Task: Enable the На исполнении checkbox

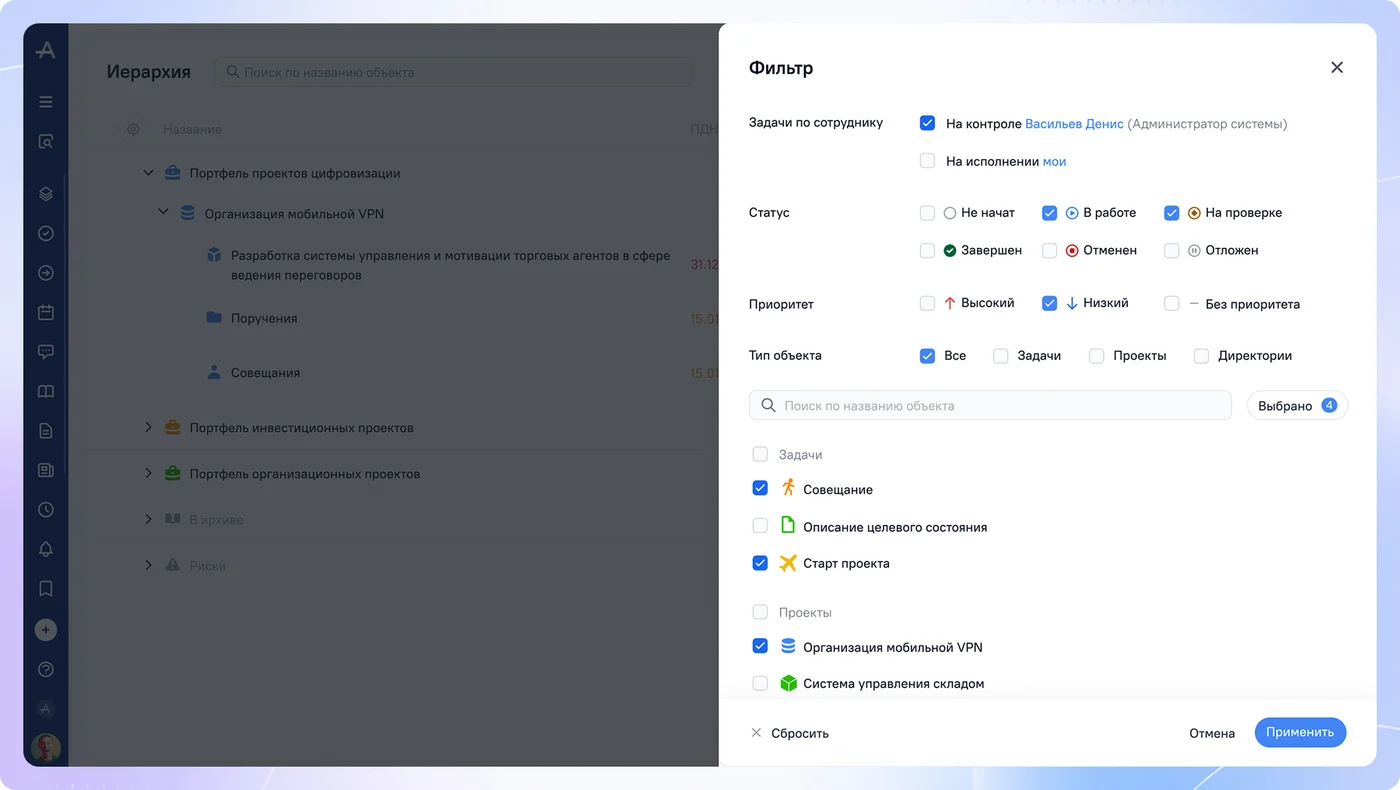Action: pyautogui.click(x=927, y=161)
